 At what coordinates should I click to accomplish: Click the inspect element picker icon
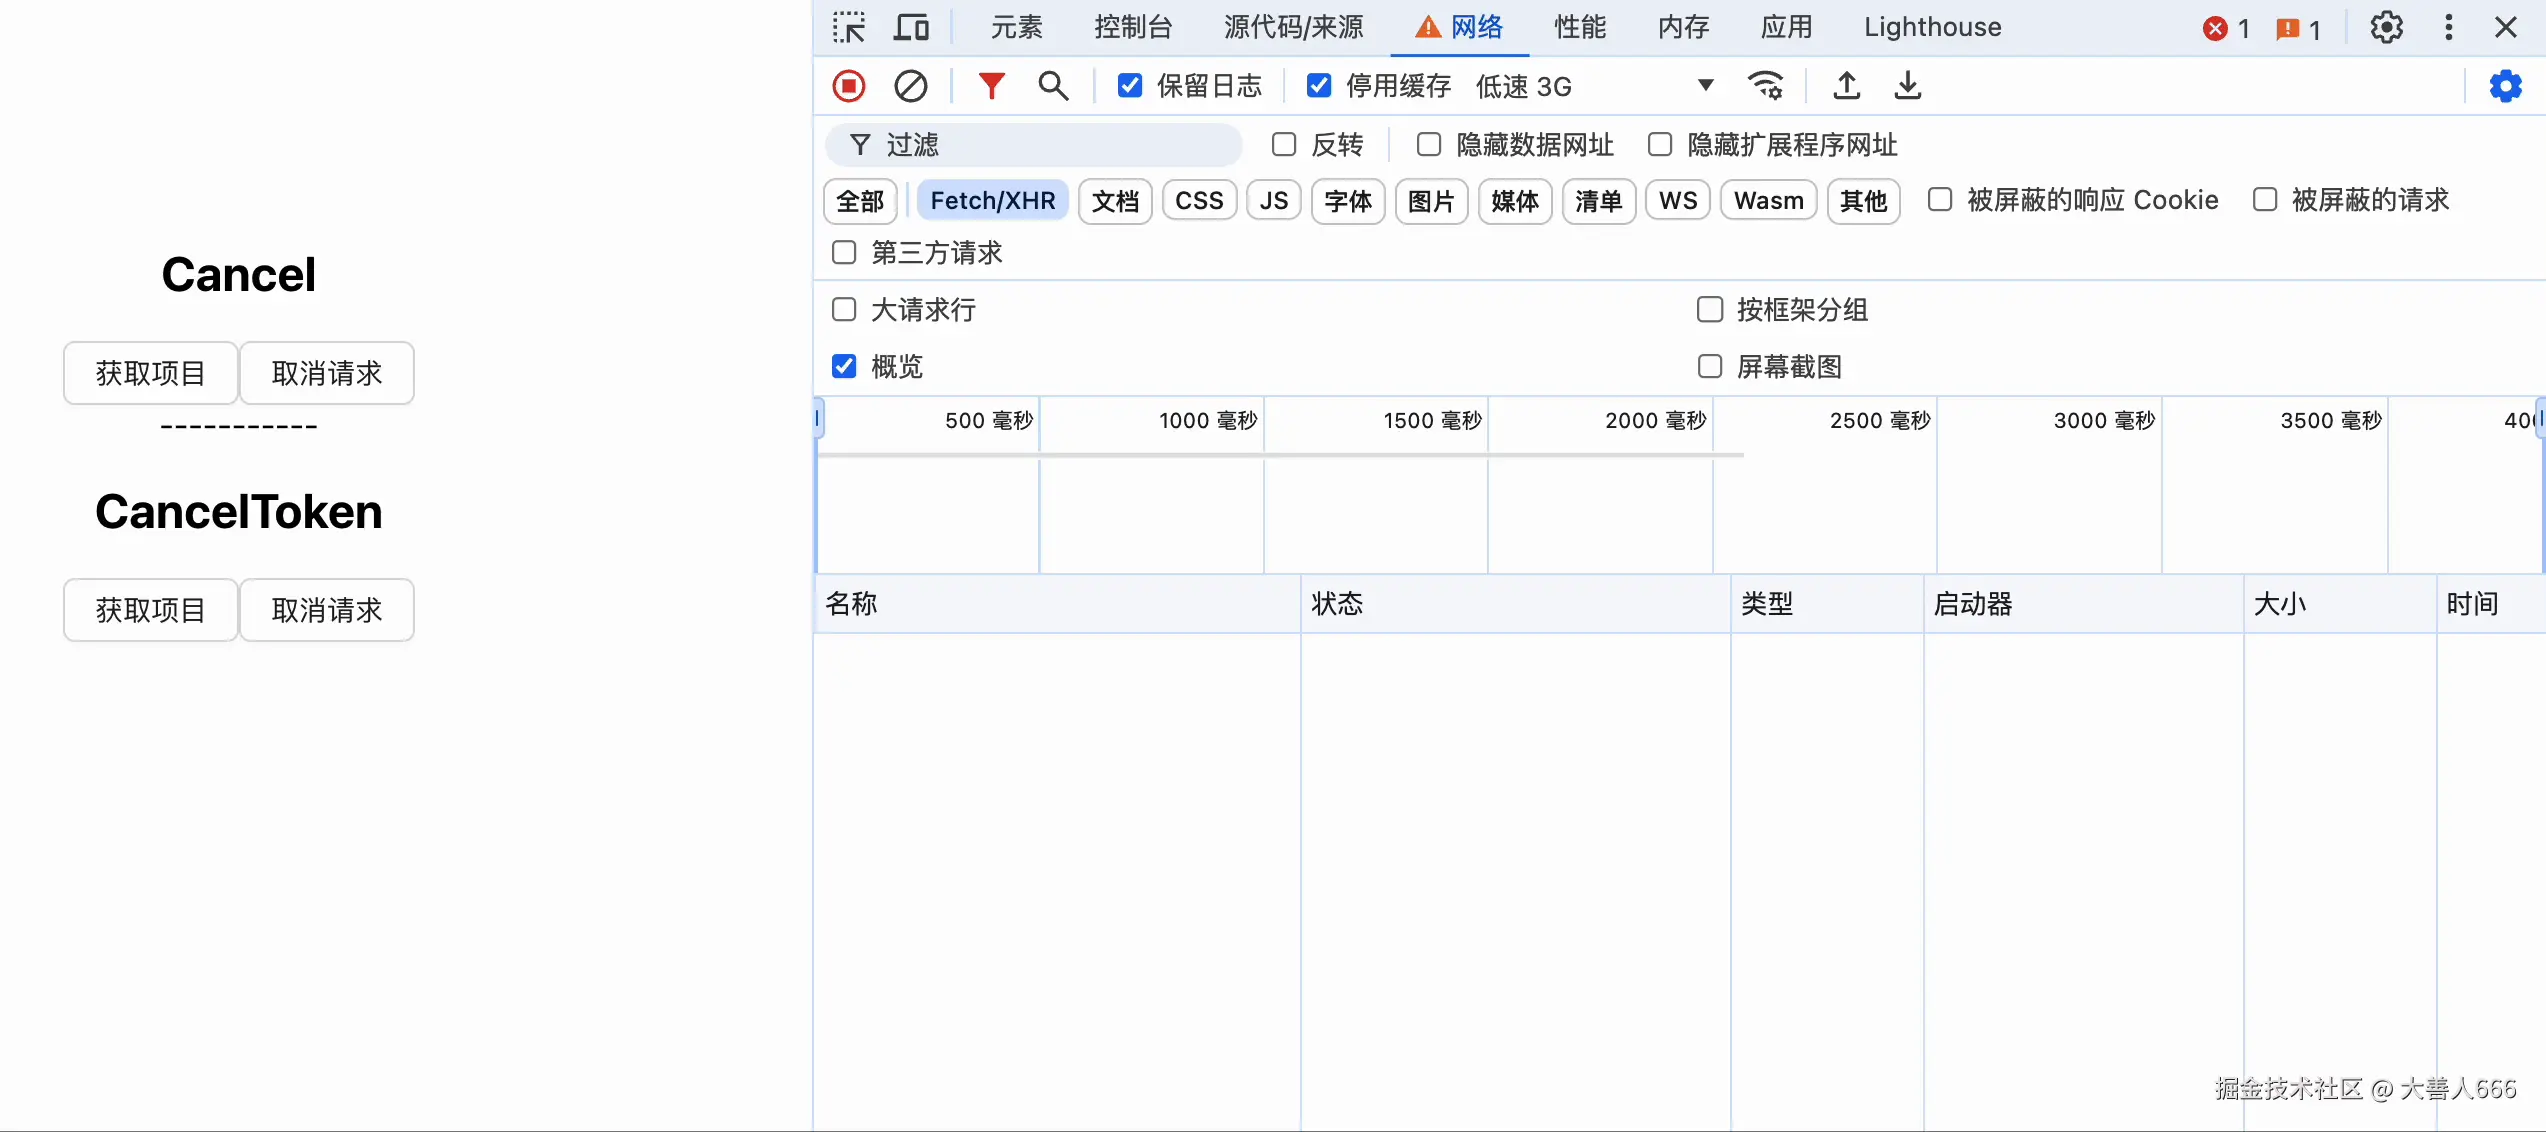click(849, 28)
